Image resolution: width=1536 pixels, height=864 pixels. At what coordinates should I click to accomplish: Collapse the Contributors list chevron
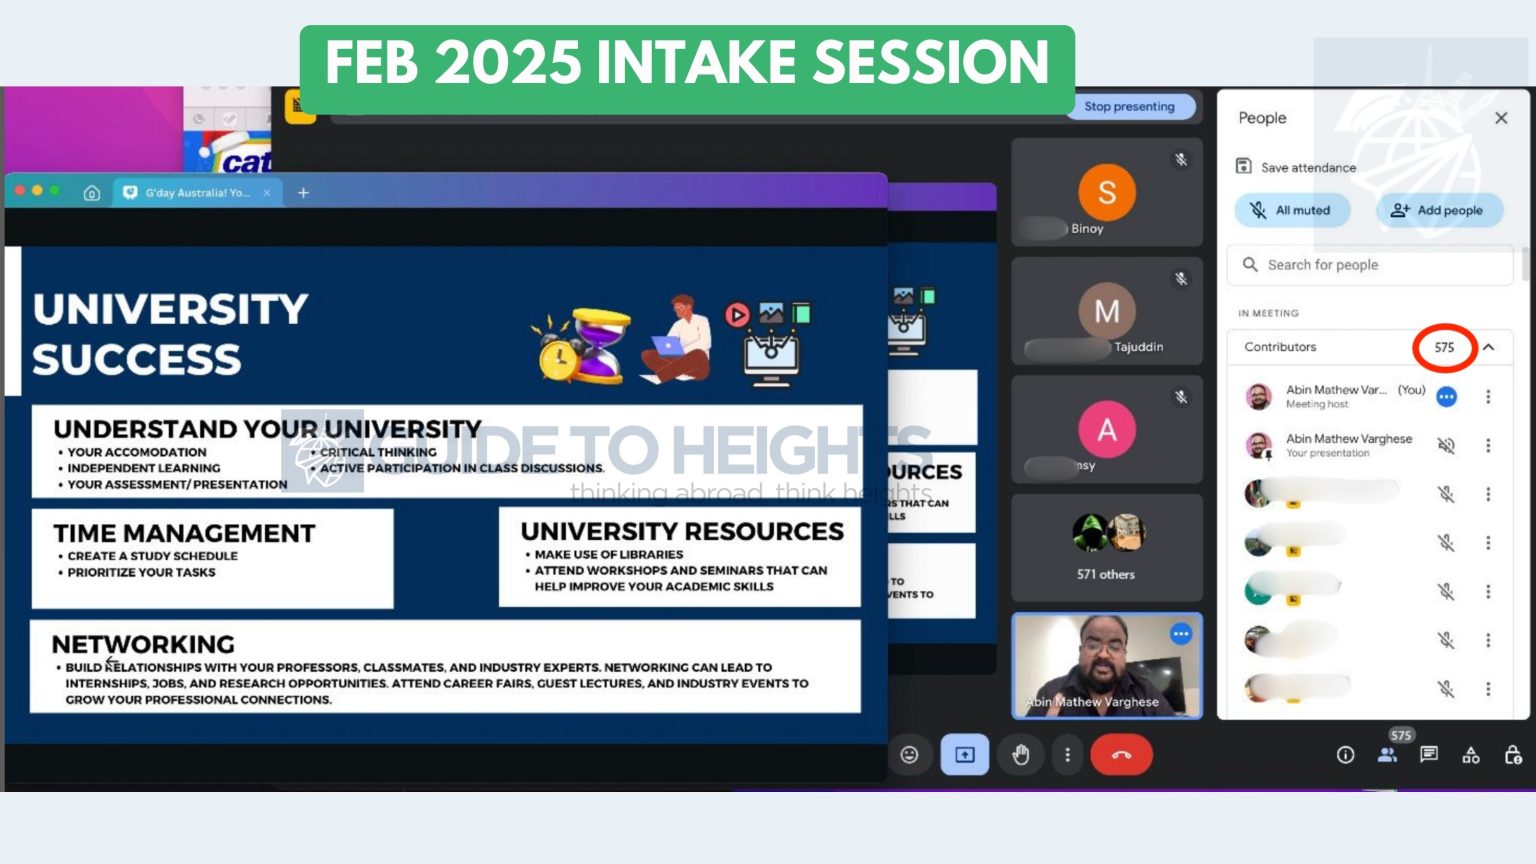click(1489, 347)
